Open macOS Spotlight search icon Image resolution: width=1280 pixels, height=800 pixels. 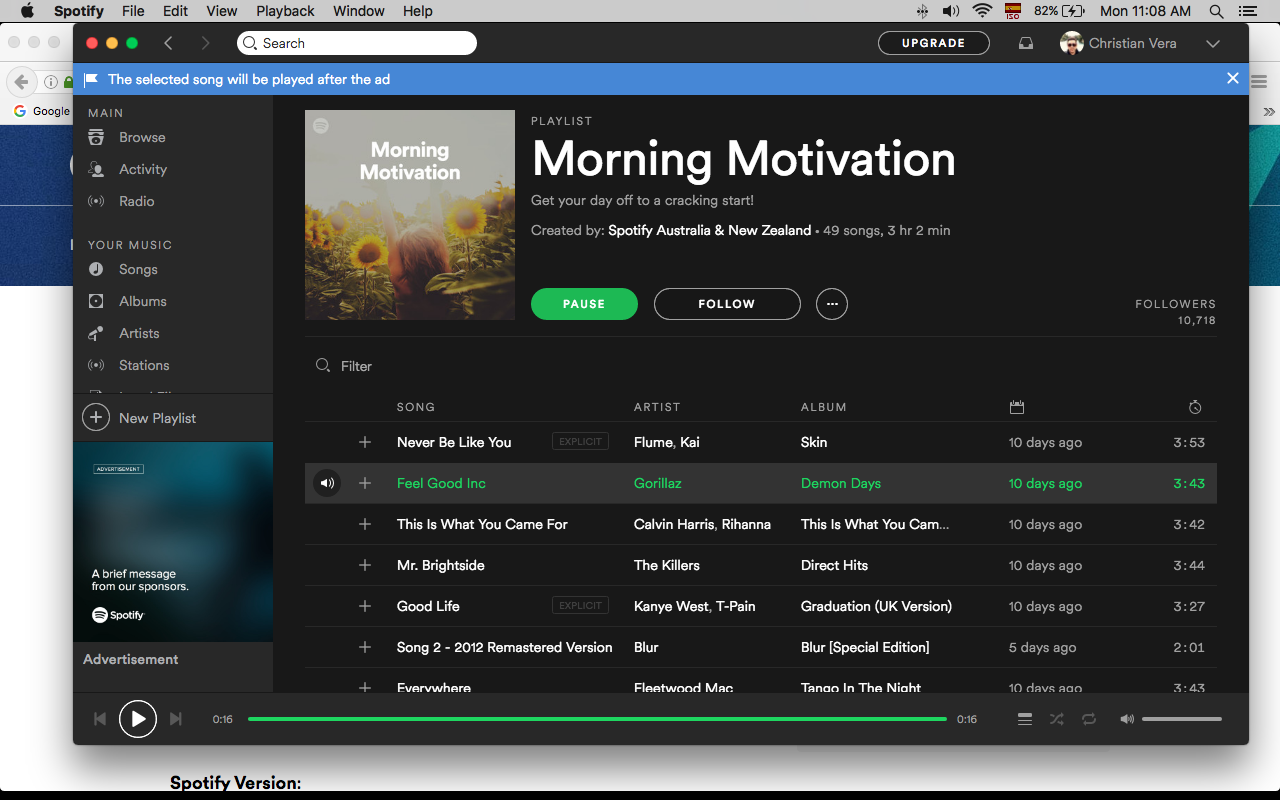1216,11
